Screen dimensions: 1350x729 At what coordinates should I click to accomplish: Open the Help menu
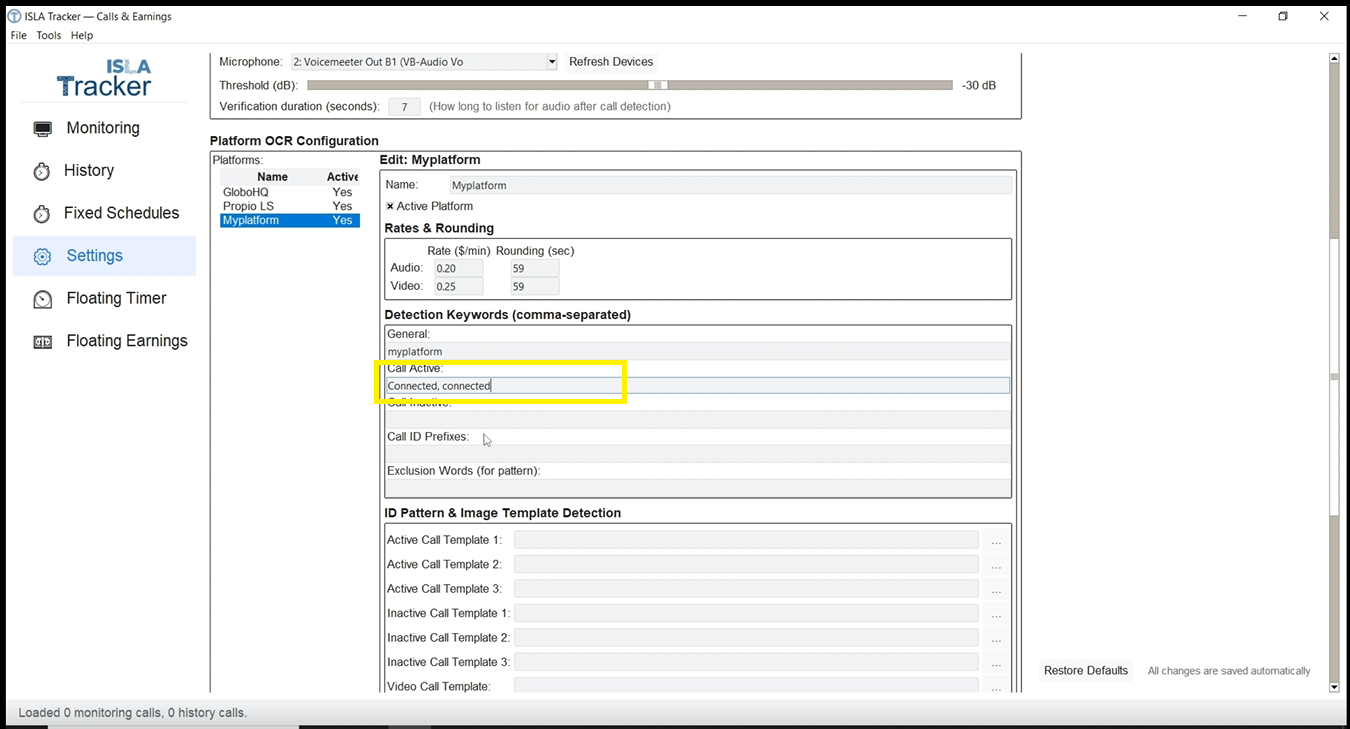point(81,35)
